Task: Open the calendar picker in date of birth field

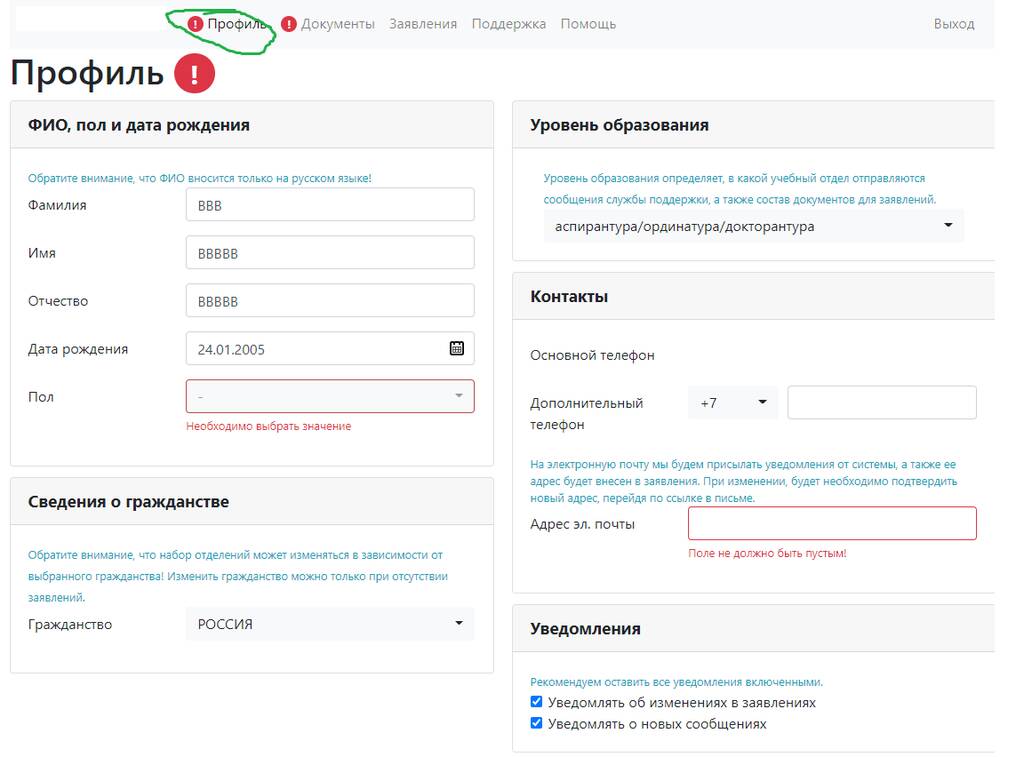Action: click(456, 348)
